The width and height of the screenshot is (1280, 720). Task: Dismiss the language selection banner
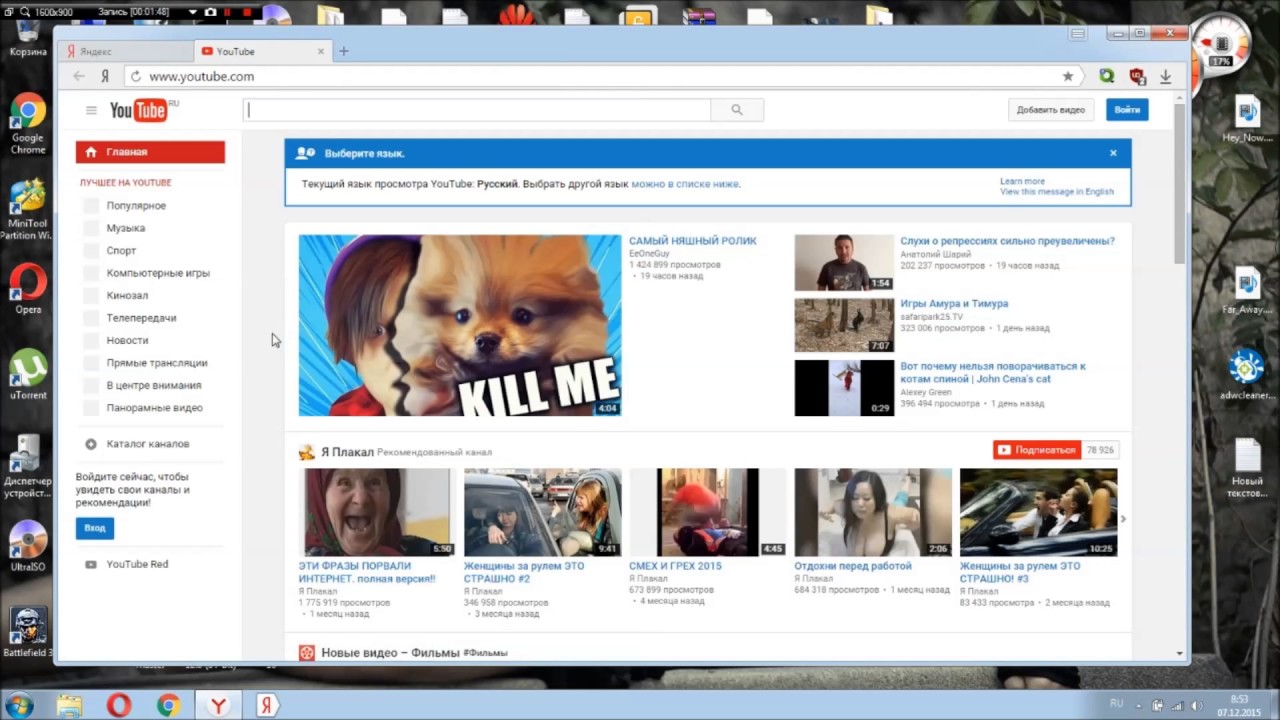point(1113,153)
